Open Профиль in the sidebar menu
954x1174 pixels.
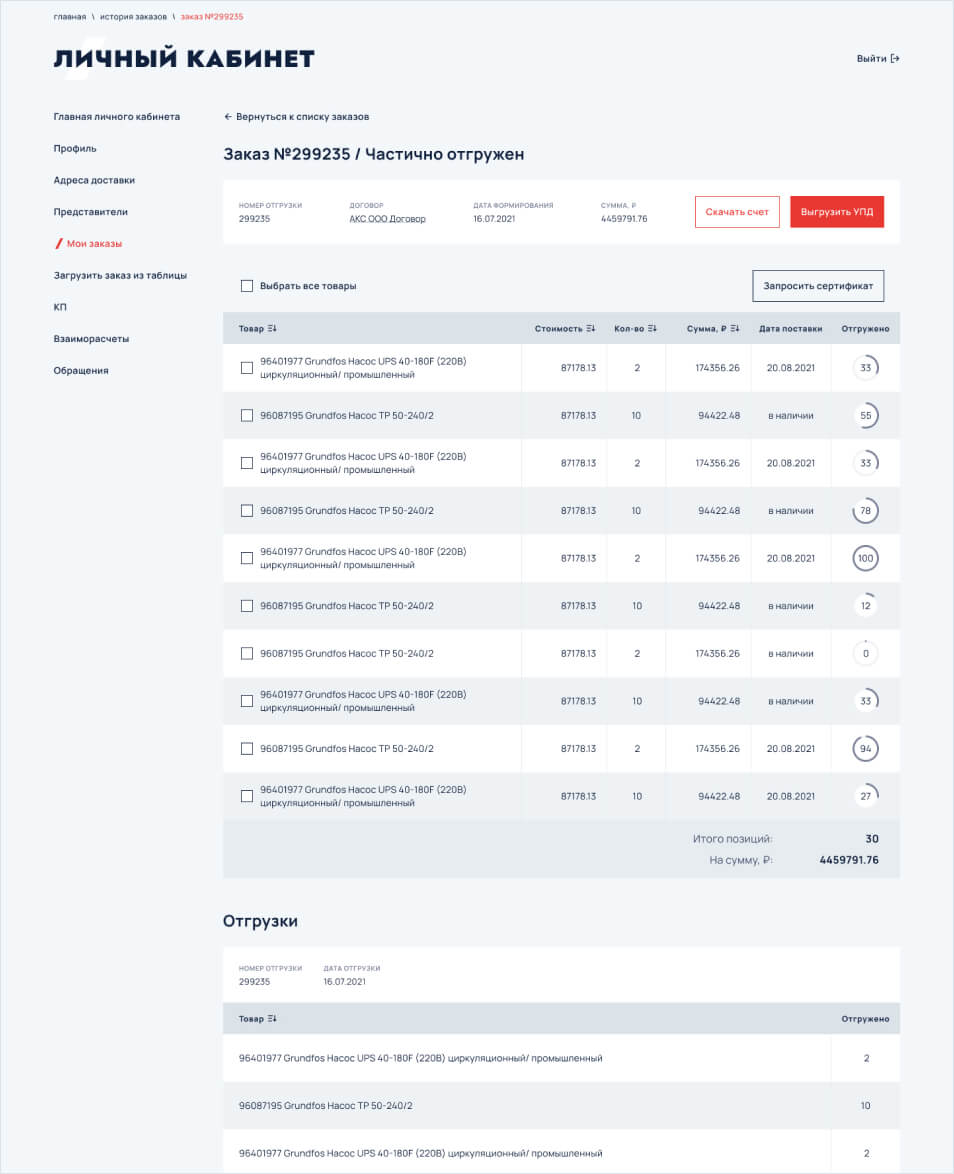[75, 148]
